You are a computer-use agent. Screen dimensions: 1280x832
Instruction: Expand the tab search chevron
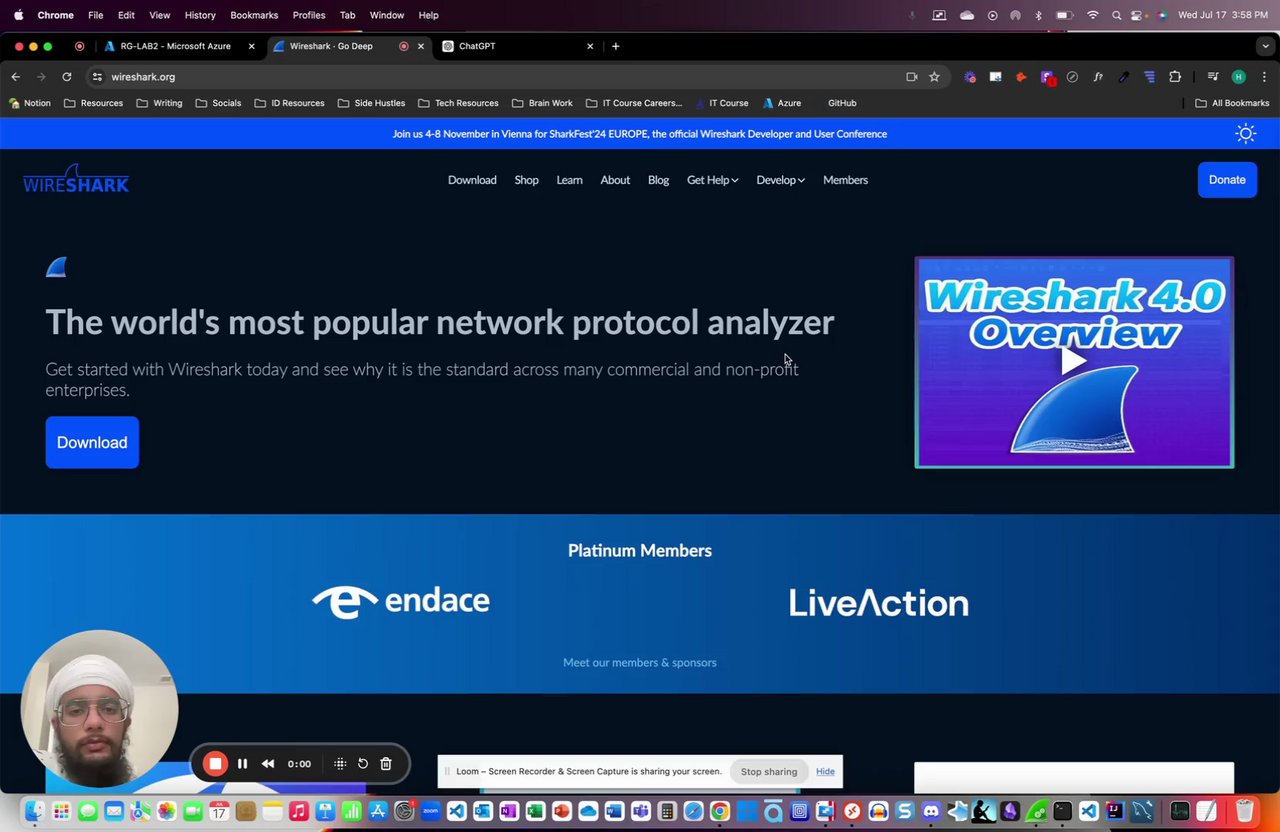pyautogui.click(x=1265, y=46)
